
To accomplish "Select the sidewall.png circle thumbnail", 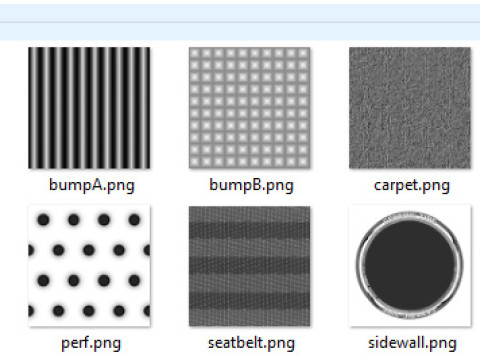I will point(410,266).
